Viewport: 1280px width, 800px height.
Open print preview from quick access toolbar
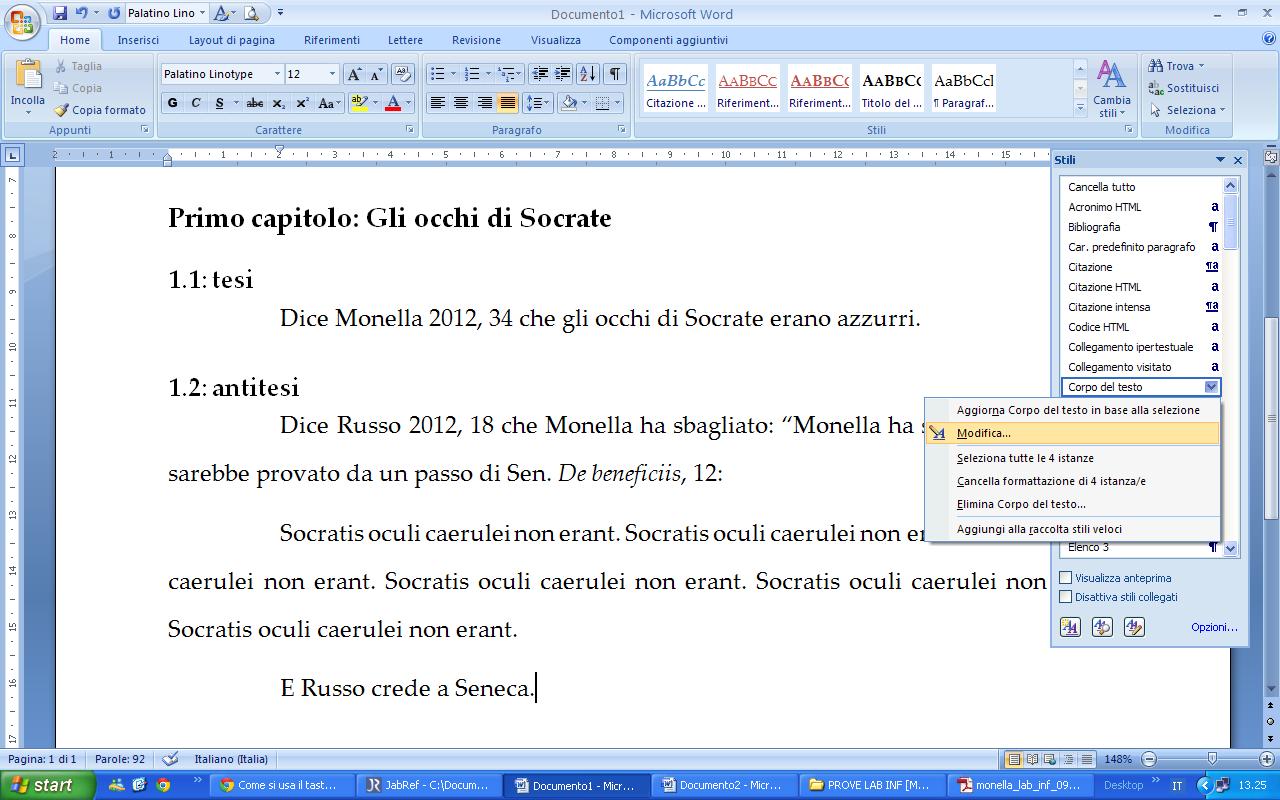pyautogui.click(x=250, y=13)
